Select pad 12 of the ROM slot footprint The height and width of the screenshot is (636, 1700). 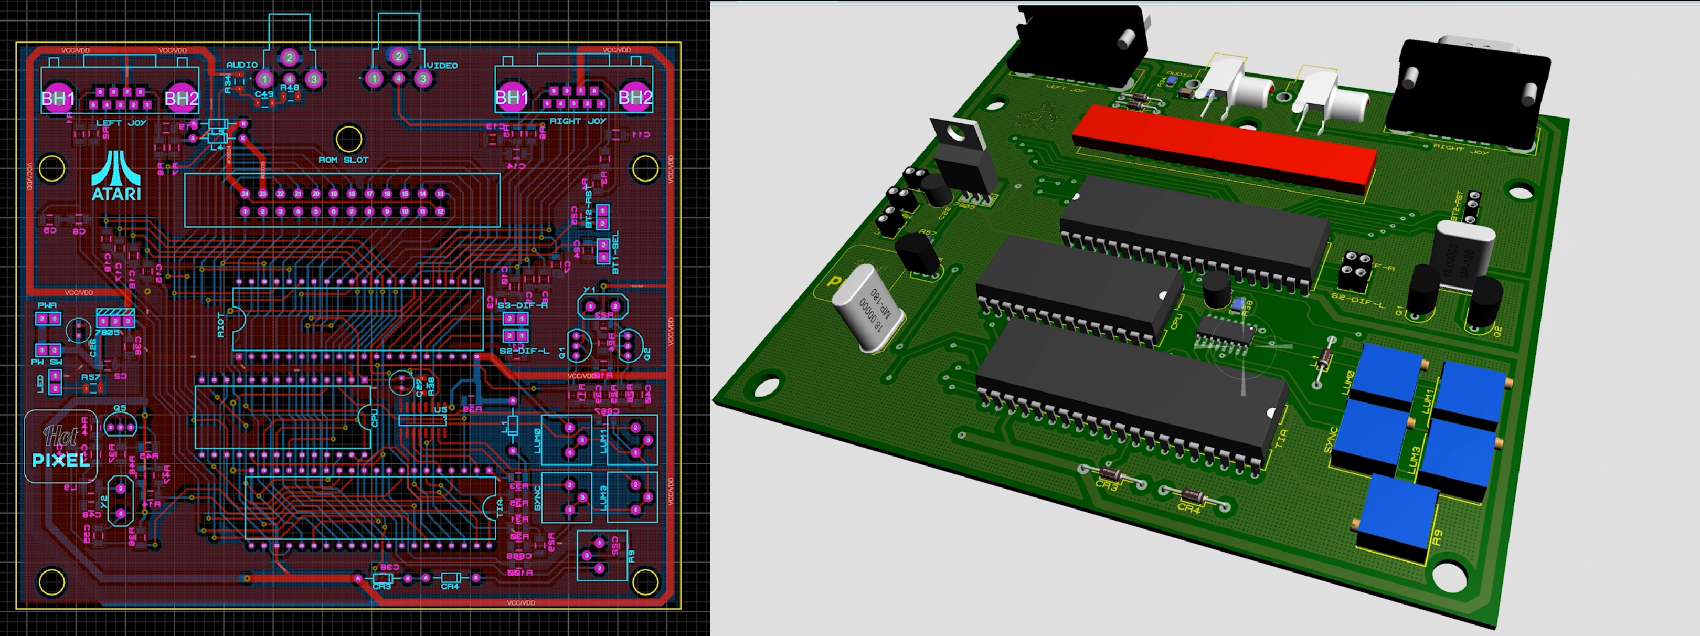(440, 212)
